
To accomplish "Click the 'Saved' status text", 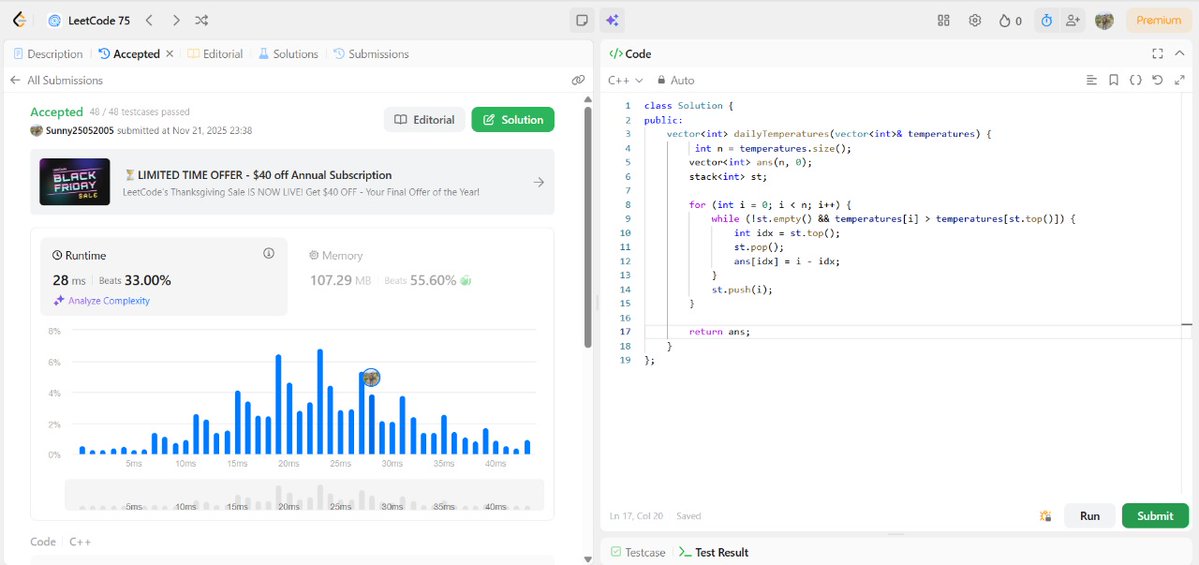I will pyautogui.click(x=688, y=516).
